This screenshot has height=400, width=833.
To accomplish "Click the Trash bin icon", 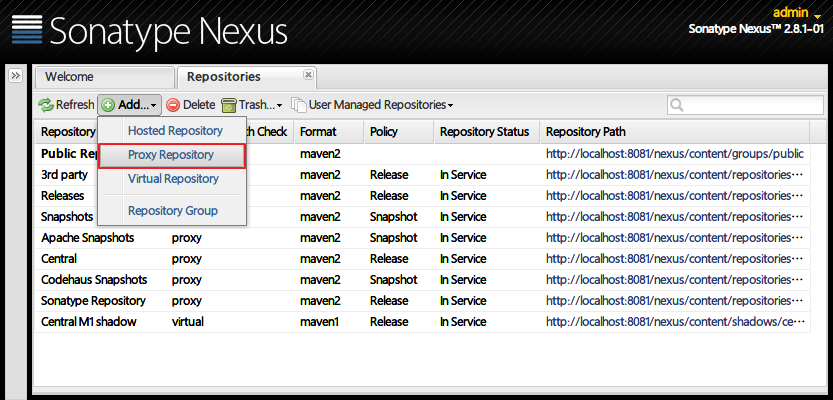I will point(229,105).
